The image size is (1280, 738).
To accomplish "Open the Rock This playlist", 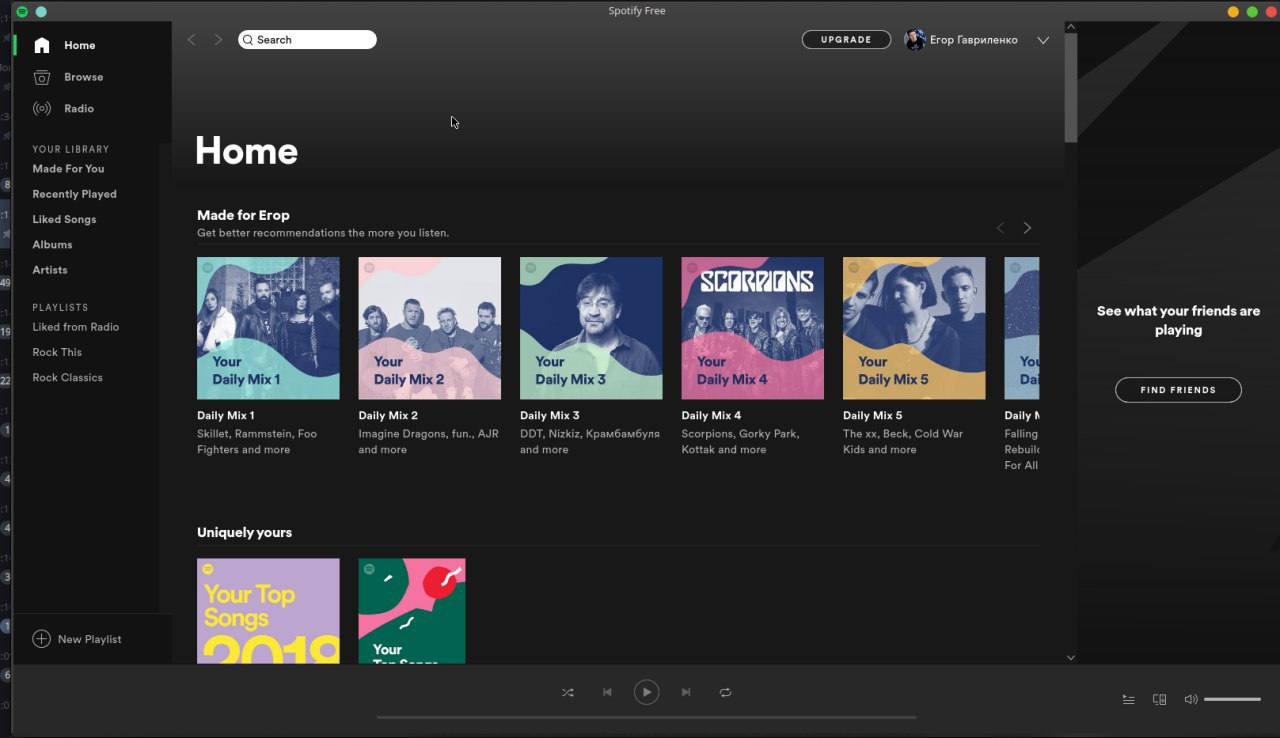I will point(57,352).
